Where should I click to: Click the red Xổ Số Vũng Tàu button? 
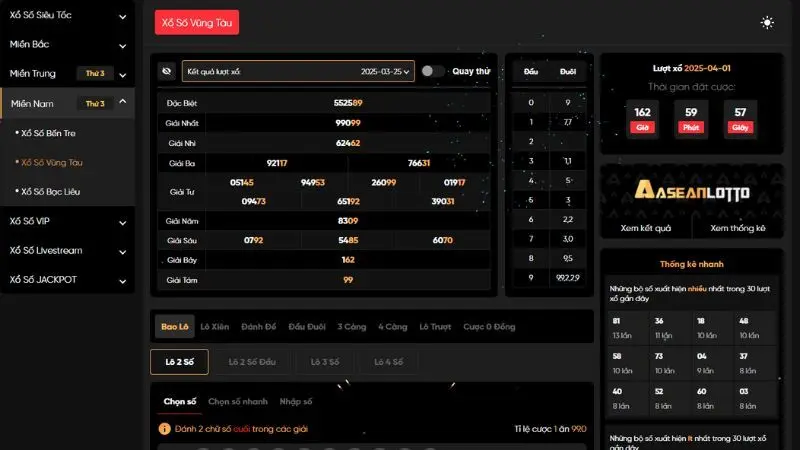coord(197,22)
